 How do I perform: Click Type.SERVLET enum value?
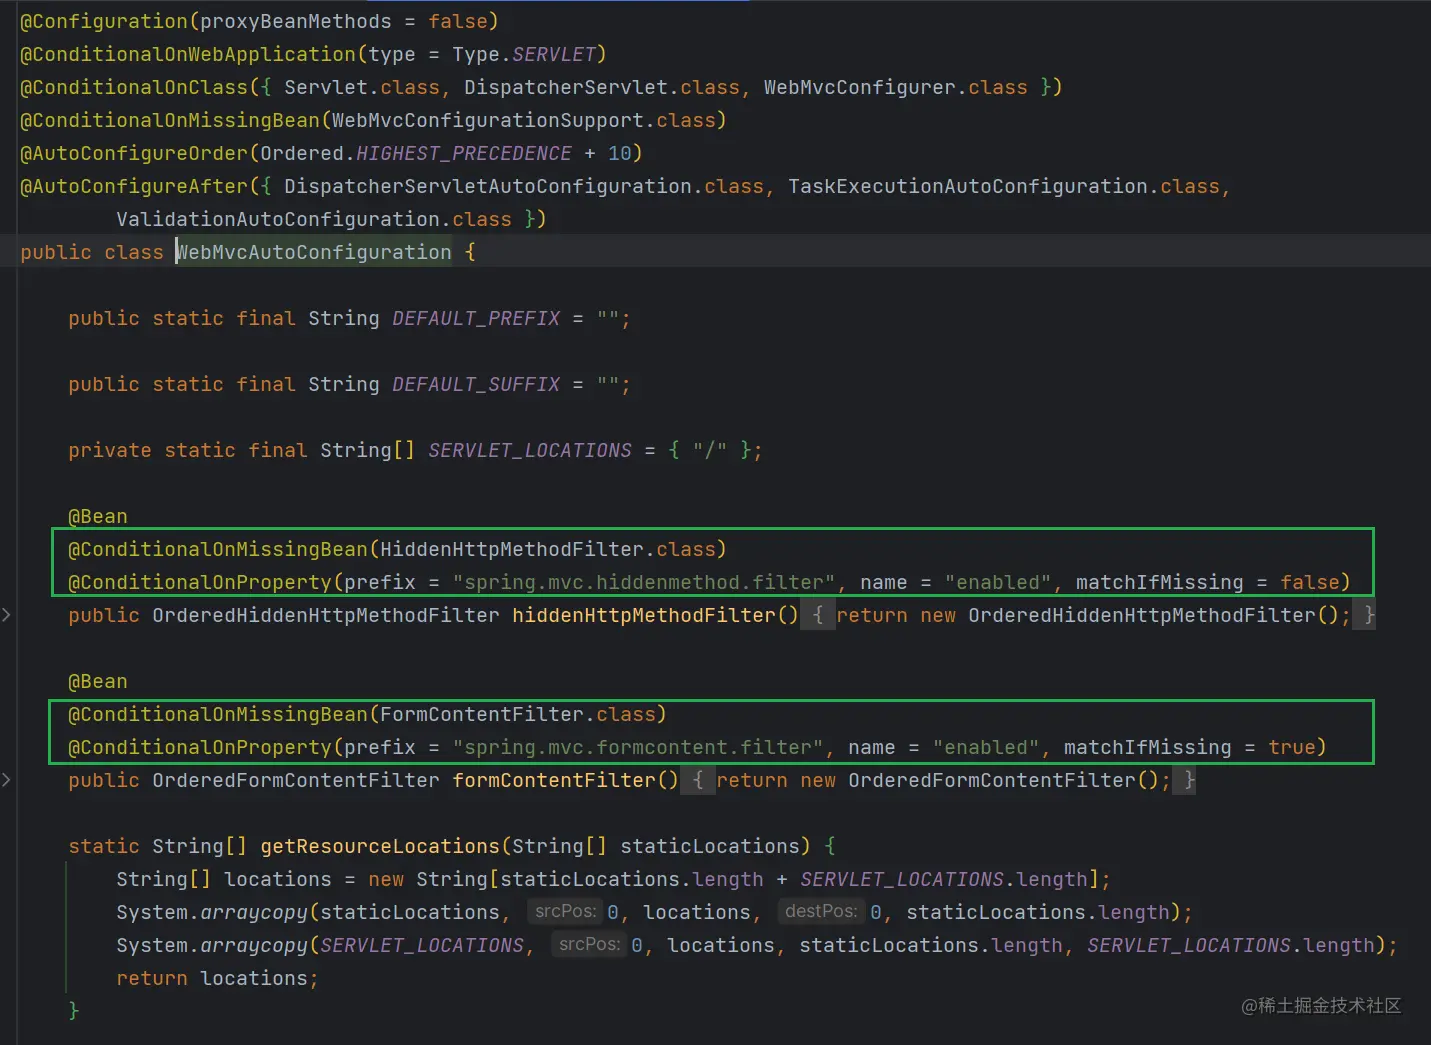[x=524, y=54]
